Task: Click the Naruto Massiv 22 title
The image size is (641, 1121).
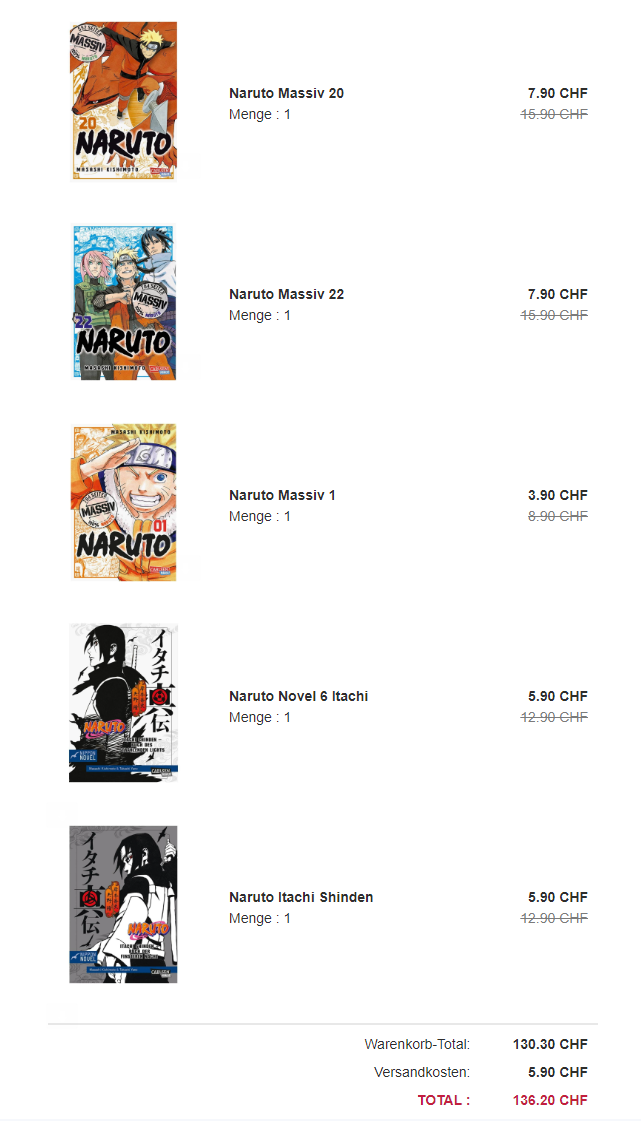Action: click(x=286, y=294)
